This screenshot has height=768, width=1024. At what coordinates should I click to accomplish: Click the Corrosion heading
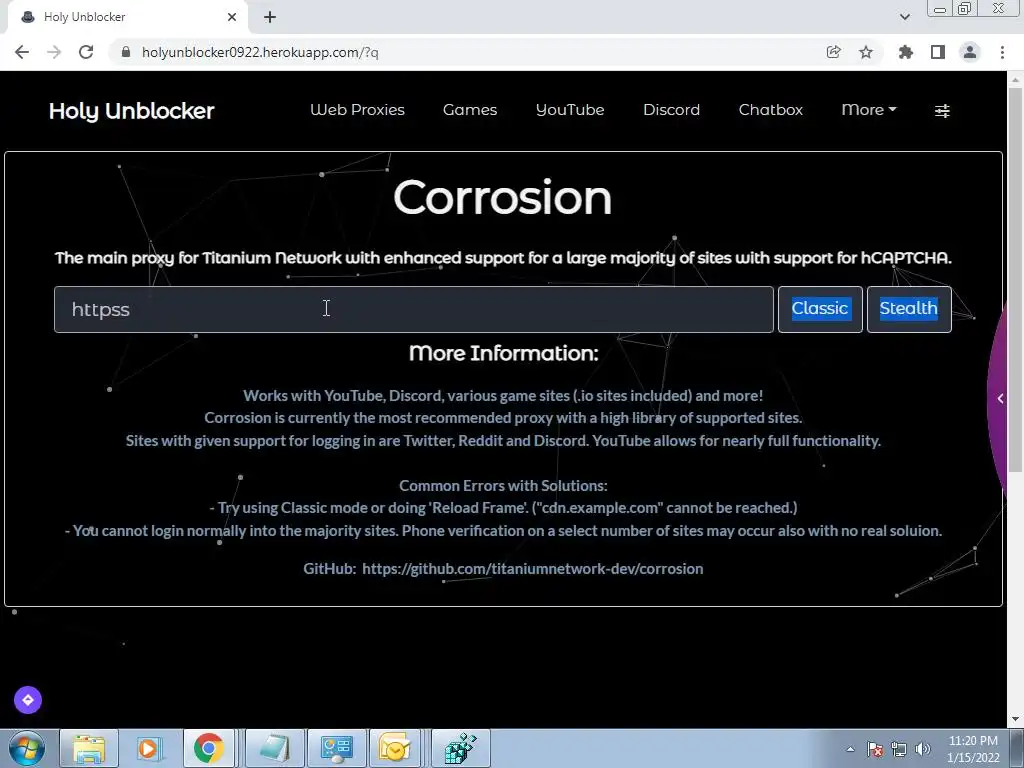click(x=503, y=197)
